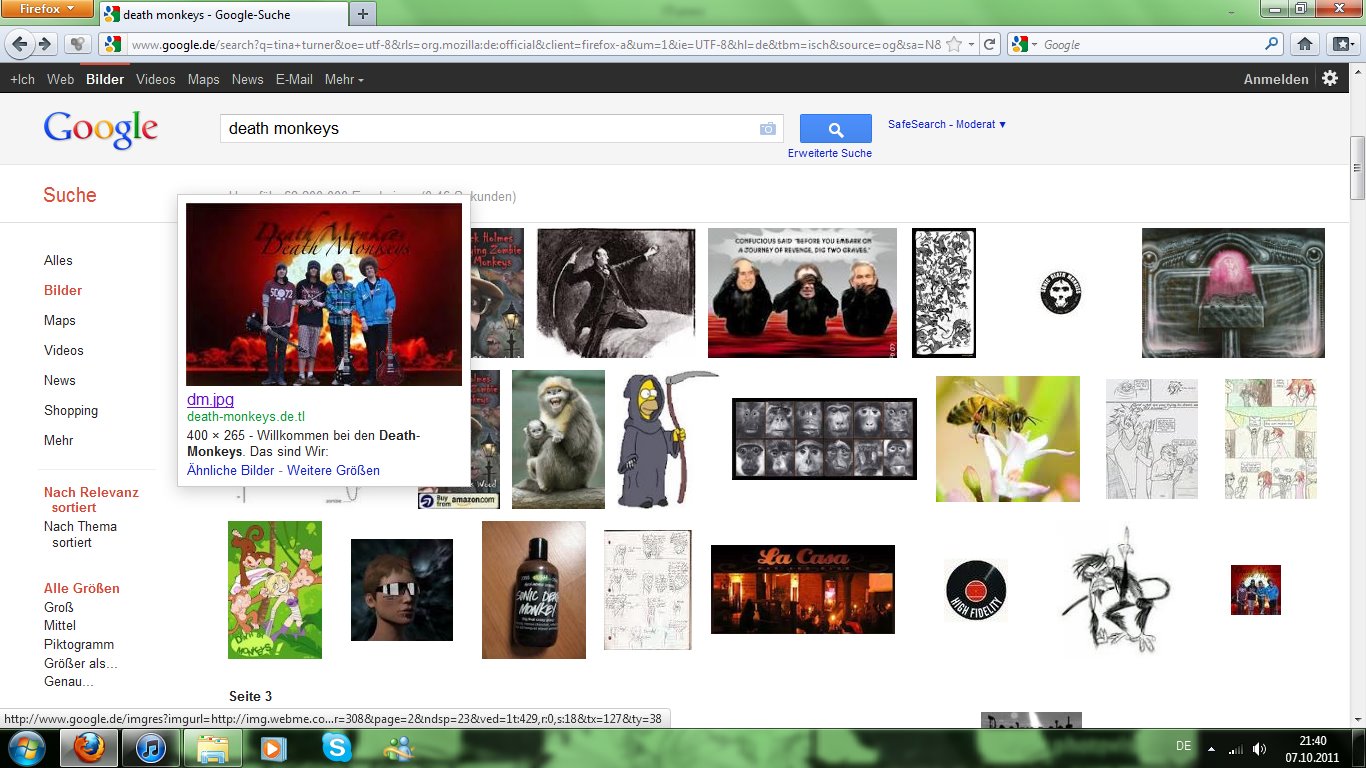Click Weitere Größen in the preview popup
This screenshot has width=1366, height=768.
tap(334, 470)
